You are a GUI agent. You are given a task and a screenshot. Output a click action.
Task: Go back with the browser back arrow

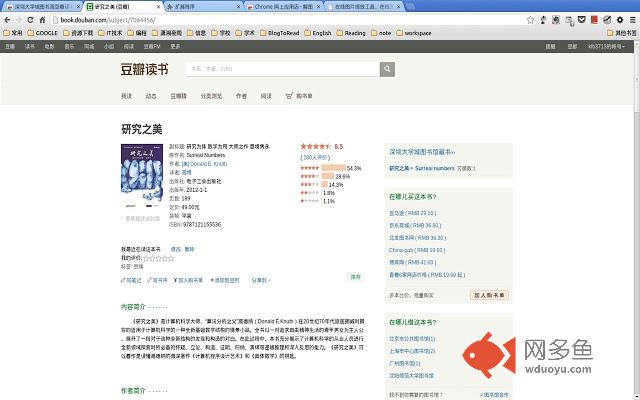click(x=7, y=20)
